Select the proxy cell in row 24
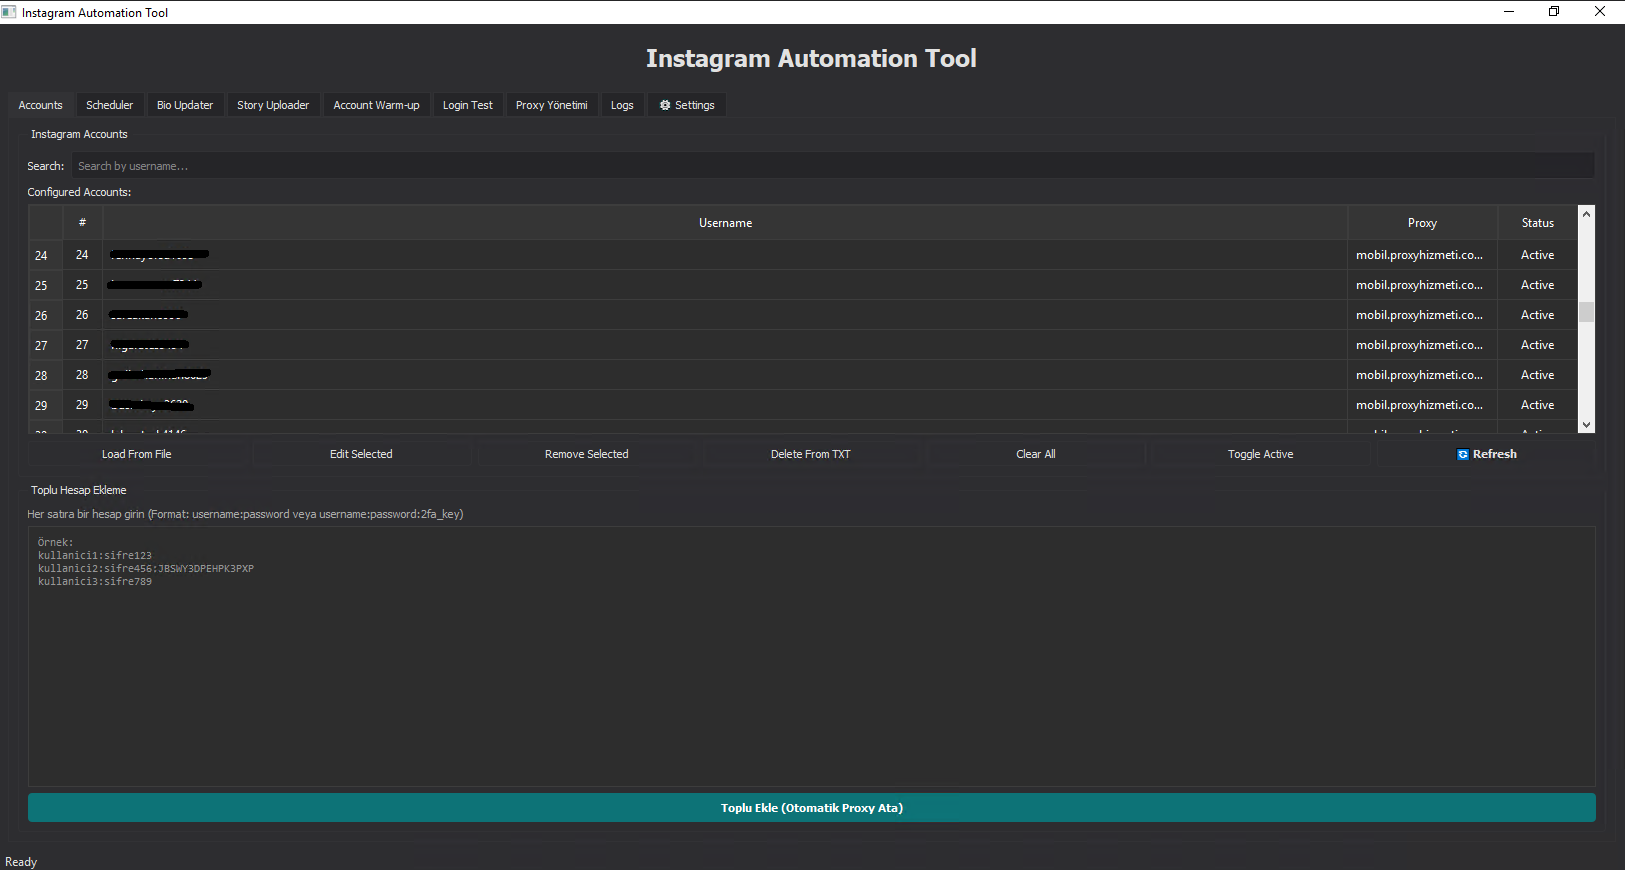 [1422, 255]
